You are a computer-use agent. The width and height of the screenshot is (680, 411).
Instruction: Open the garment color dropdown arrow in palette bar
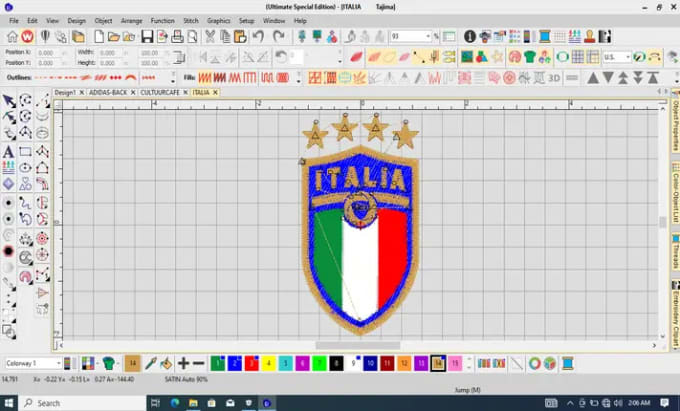click(118, 363)
